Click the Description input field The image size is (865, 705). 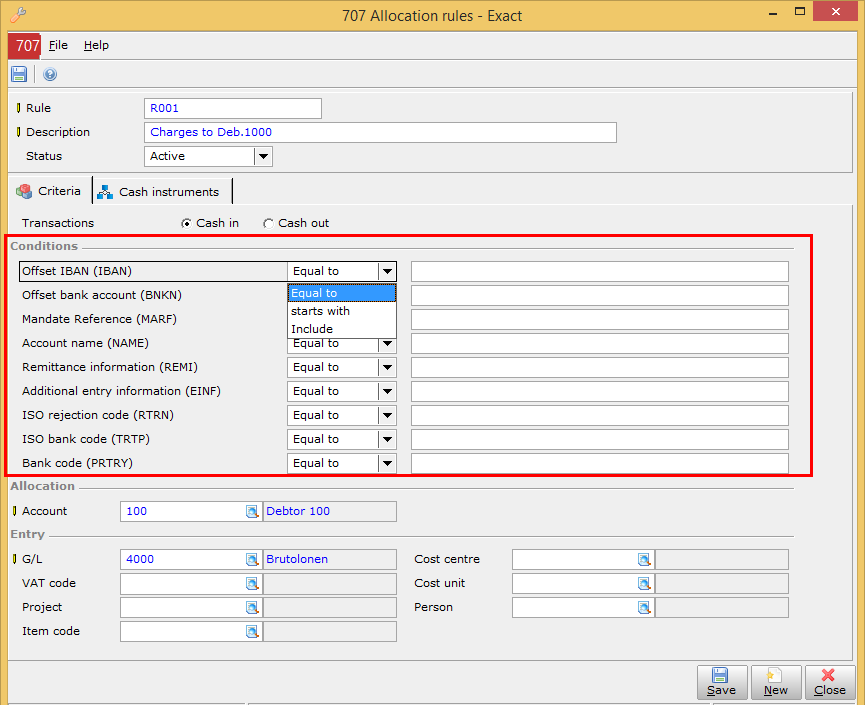click(x=380, y=132)
